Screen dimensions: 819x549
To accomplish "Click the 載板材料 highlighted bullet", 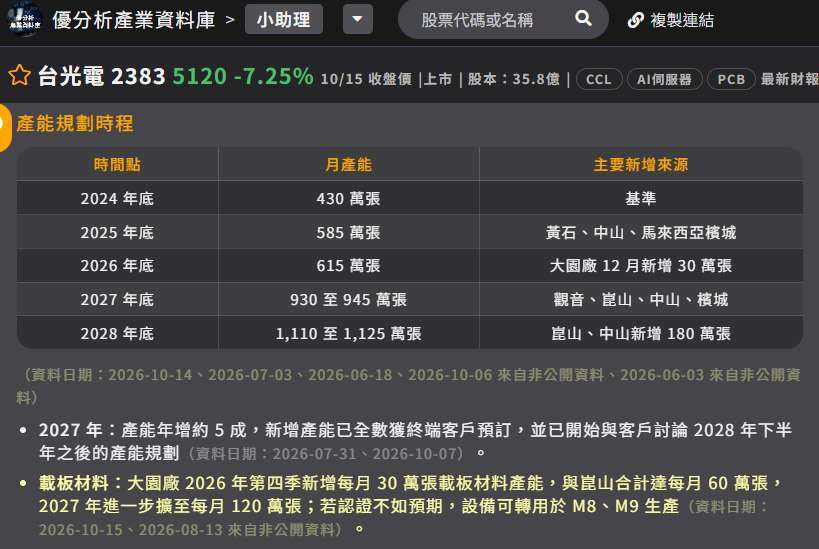I will 410,506.
